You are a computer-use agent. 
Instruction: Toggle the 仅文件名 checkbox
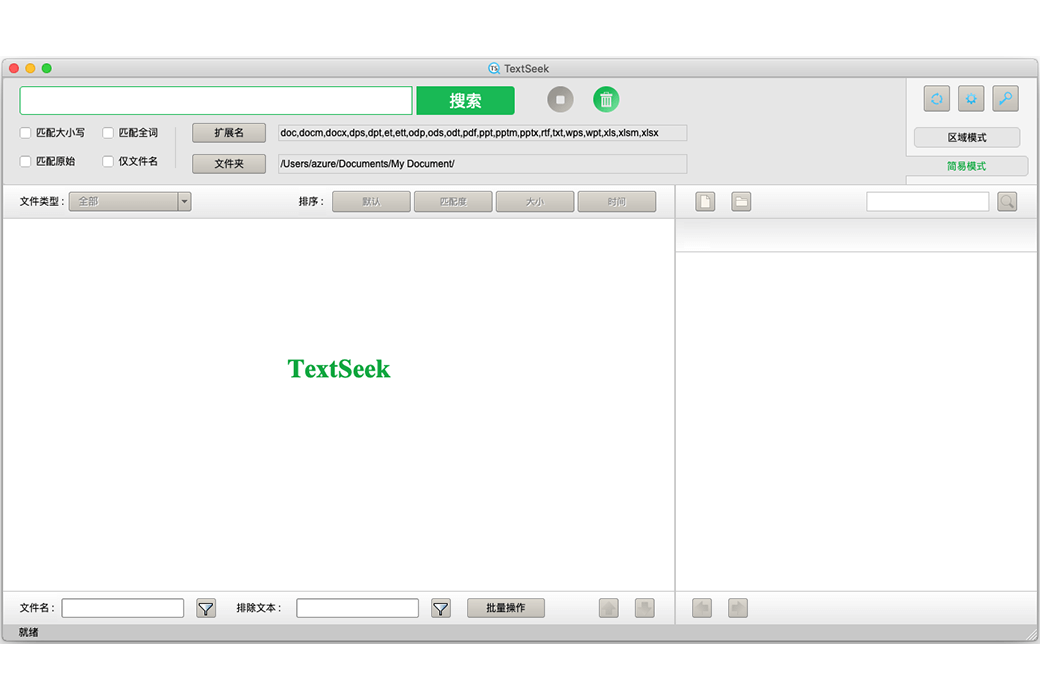(107, 161)
